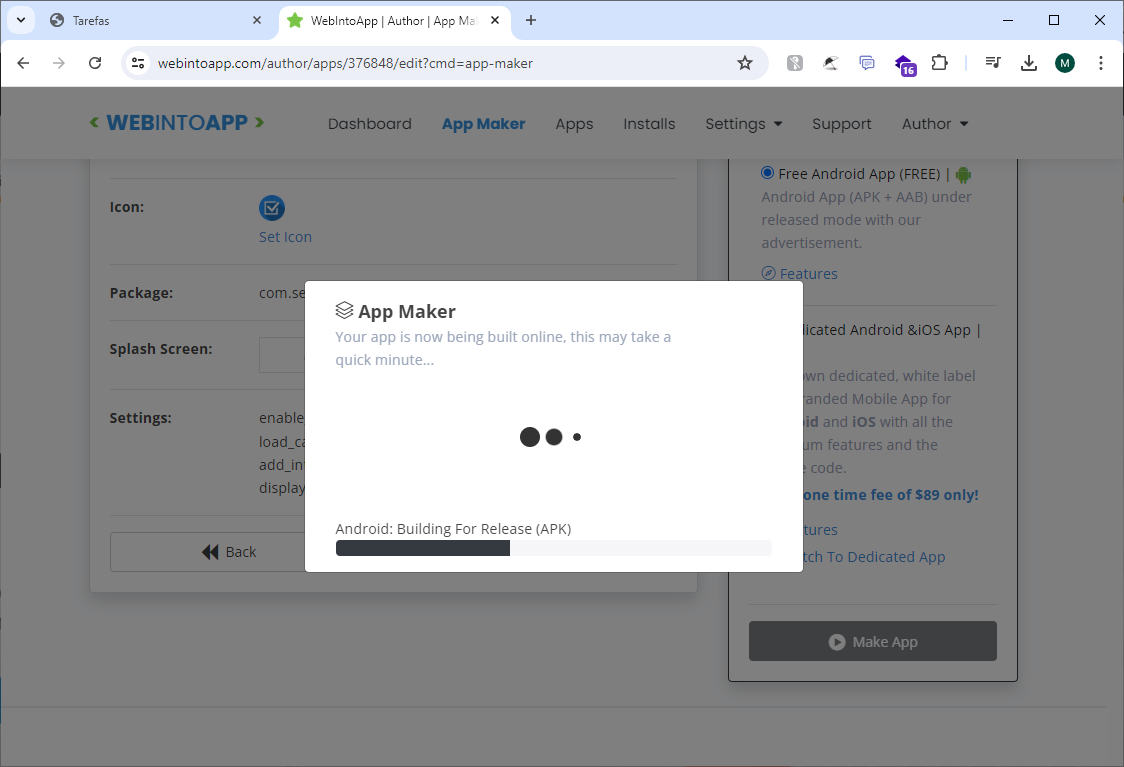Bookmark this page with the star icon
Screen dimensions: 1124x767
click(745, 63)
